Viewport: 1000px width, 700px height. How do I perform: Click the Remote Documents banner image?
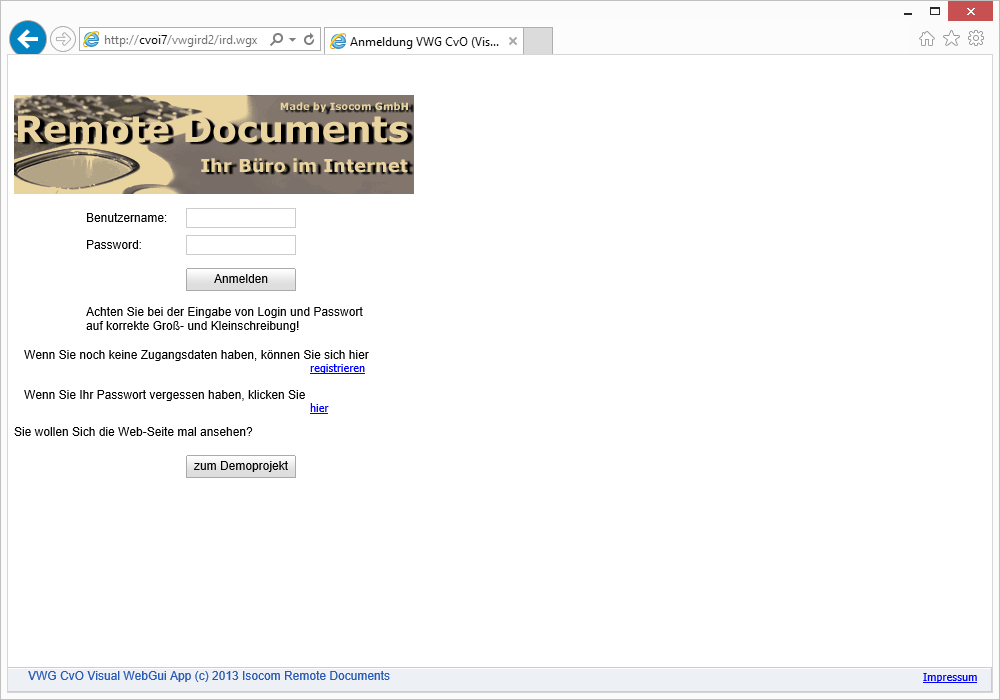[x=214, y=144]
